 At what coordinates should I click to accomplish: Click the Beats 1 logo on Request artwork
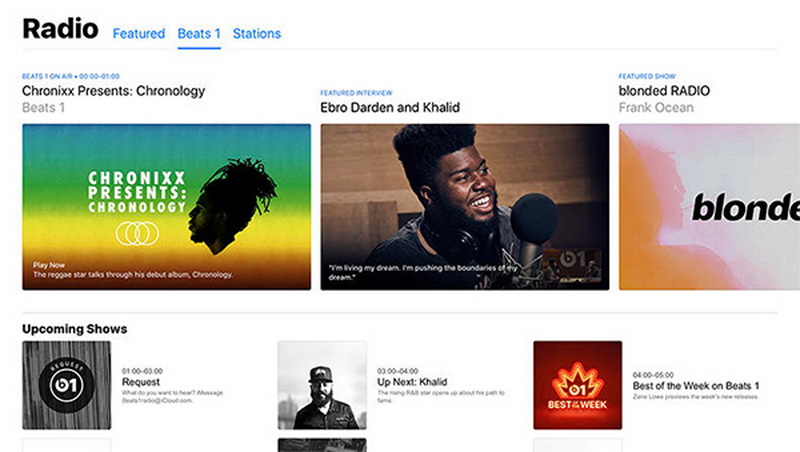(66, 386)
